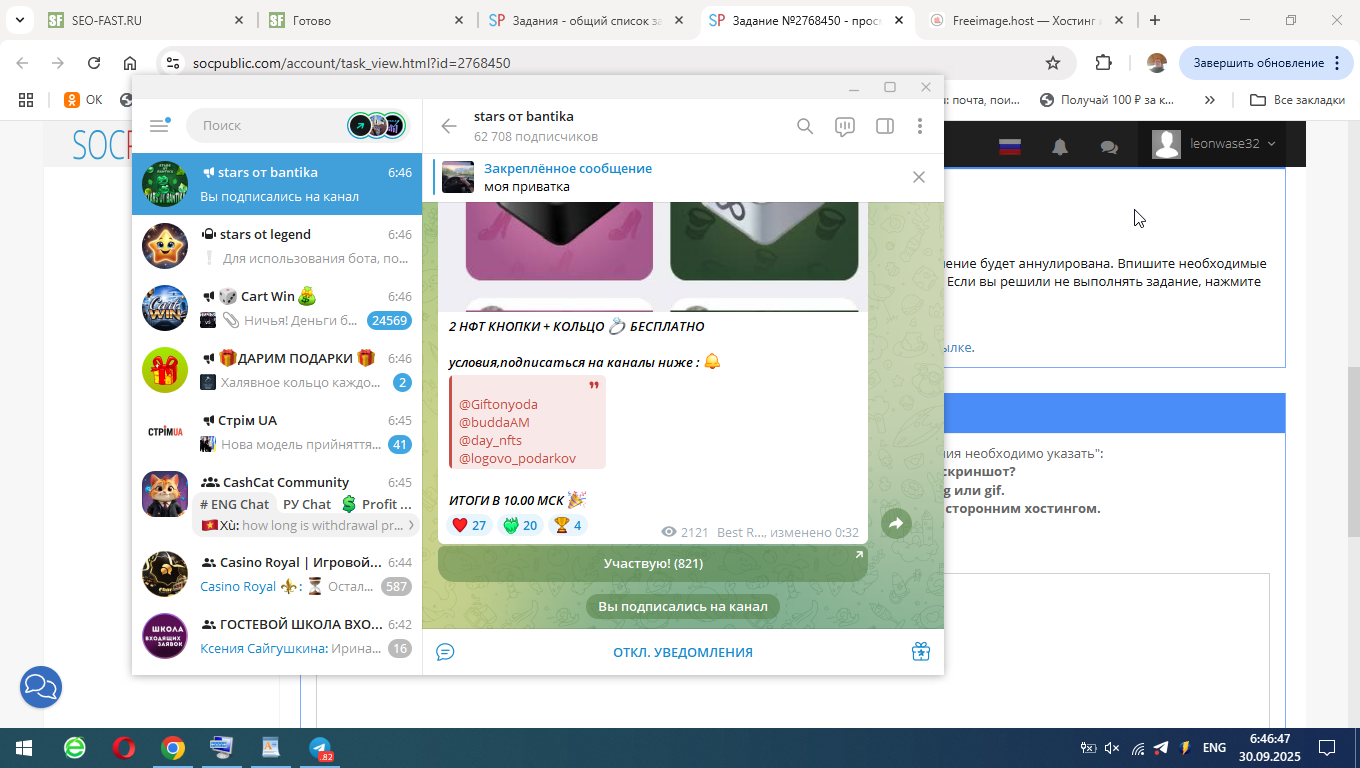Click 'ОТКЛ. УВЕДОМЛЕНИЯ' to mute channel
The image size is (1360, 768).
pyautogui.click(x=683, y=652)
